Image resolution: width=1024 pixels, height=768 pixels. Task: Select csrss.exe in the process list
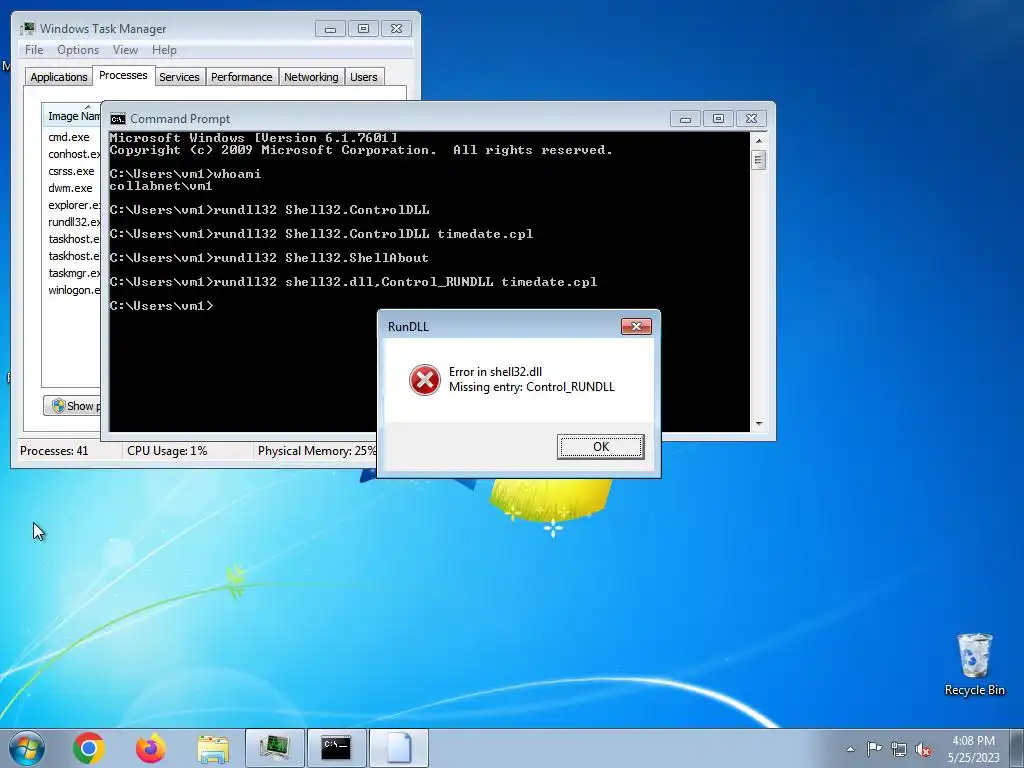pyautogui.click(x=71, y=171)
